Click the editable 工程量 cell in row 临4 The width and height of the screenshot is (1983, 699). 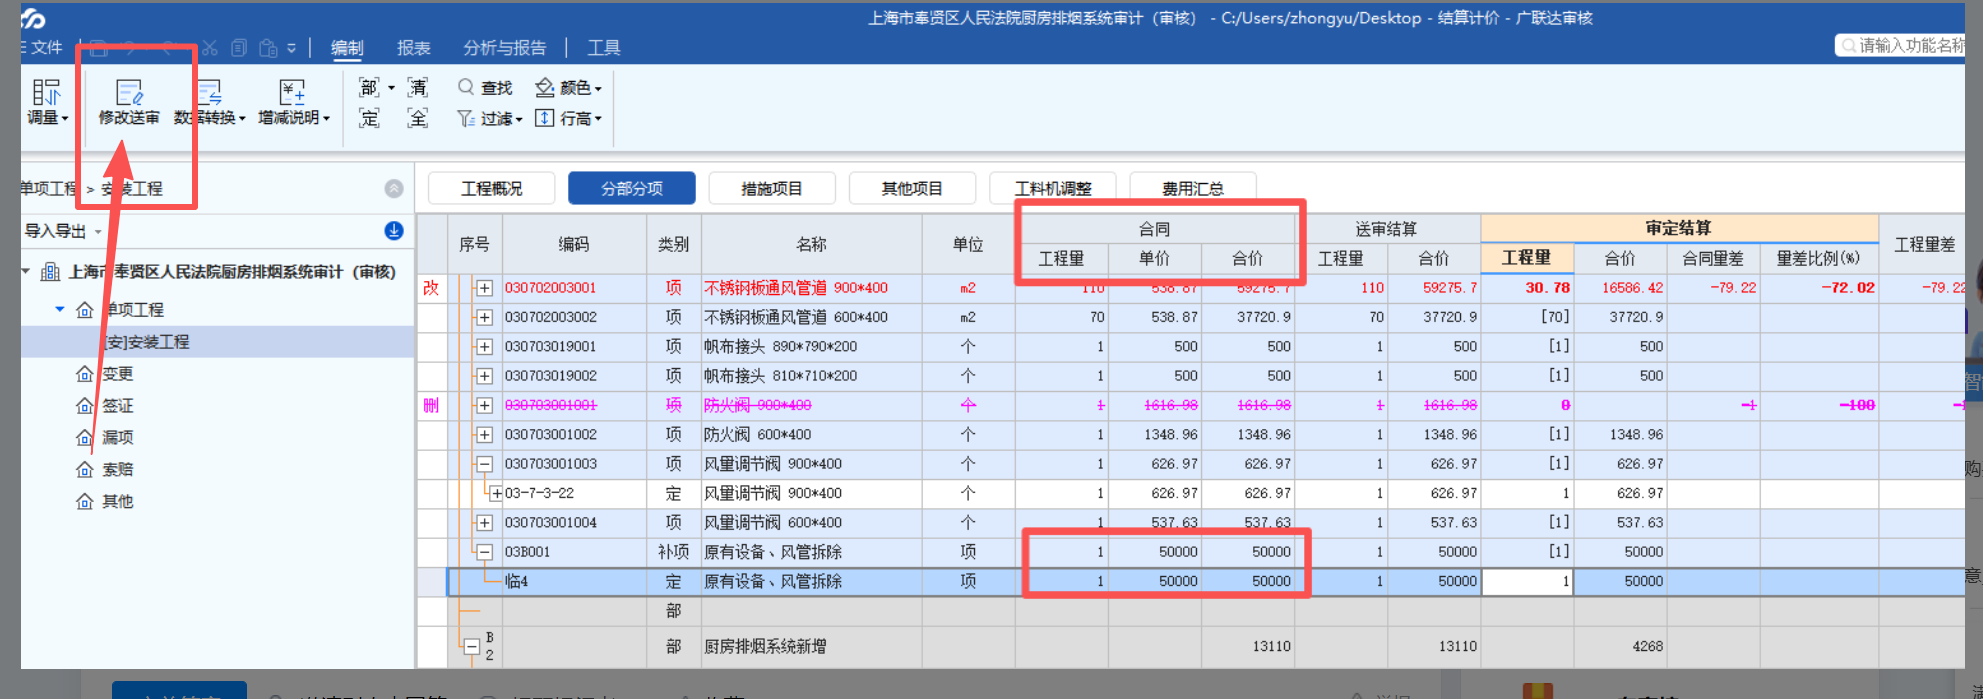pos(1527,581)
